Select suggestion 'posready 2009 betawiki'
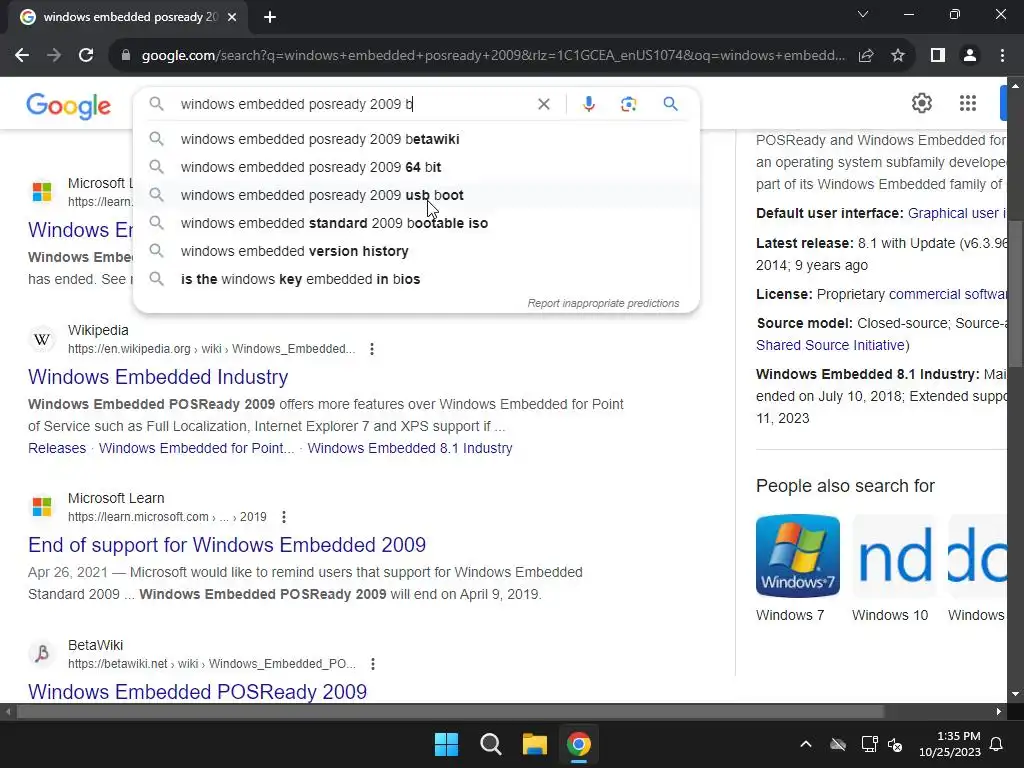This screenshot has width=1024, height=768. coord(416,139)
